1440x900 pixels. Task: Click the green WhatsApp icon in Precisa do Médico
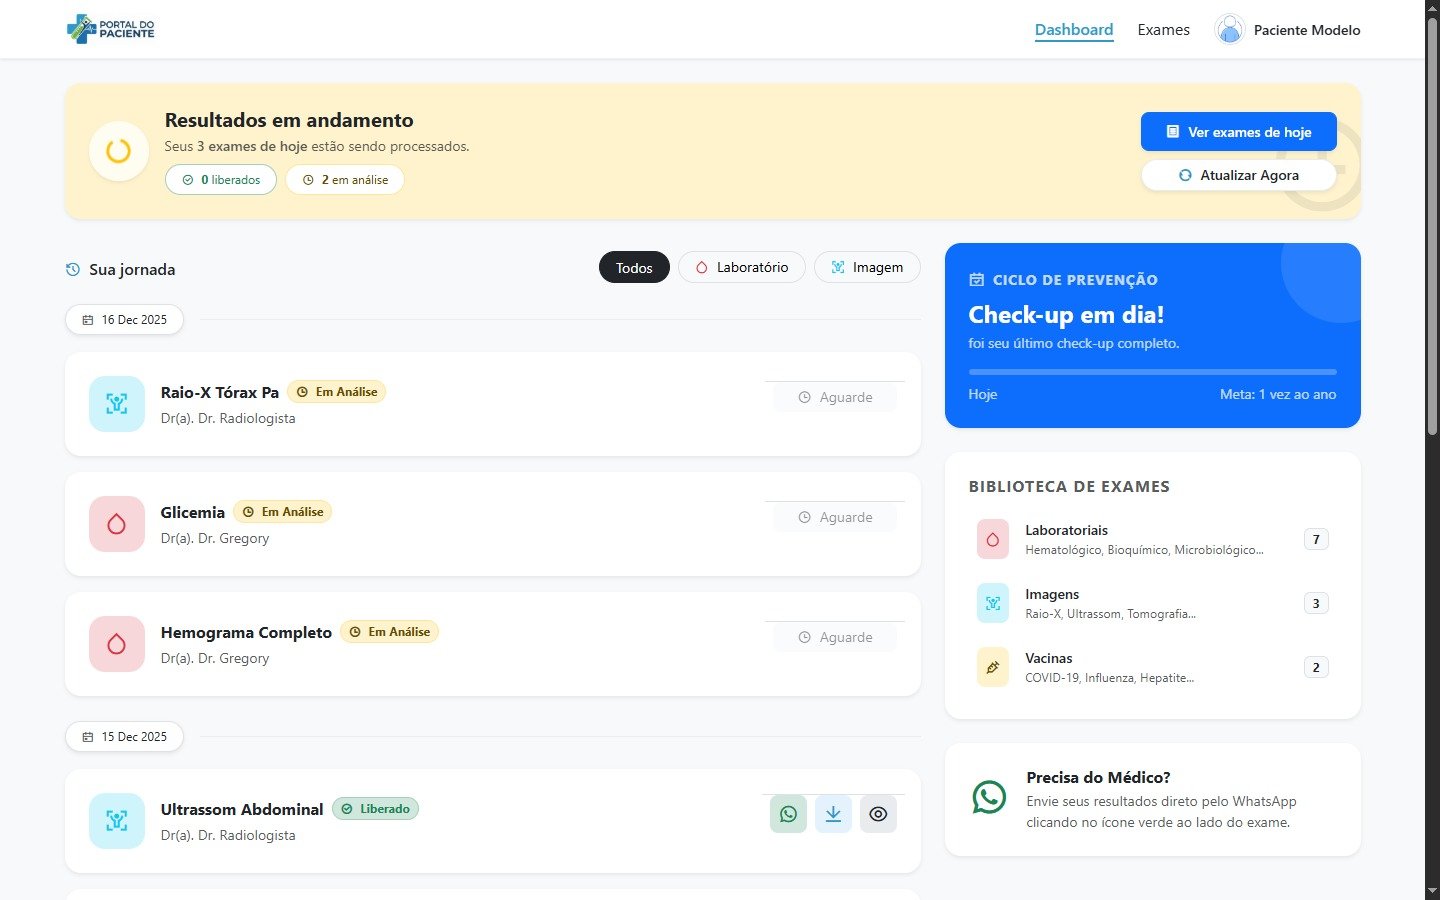(x=989, y=797)
